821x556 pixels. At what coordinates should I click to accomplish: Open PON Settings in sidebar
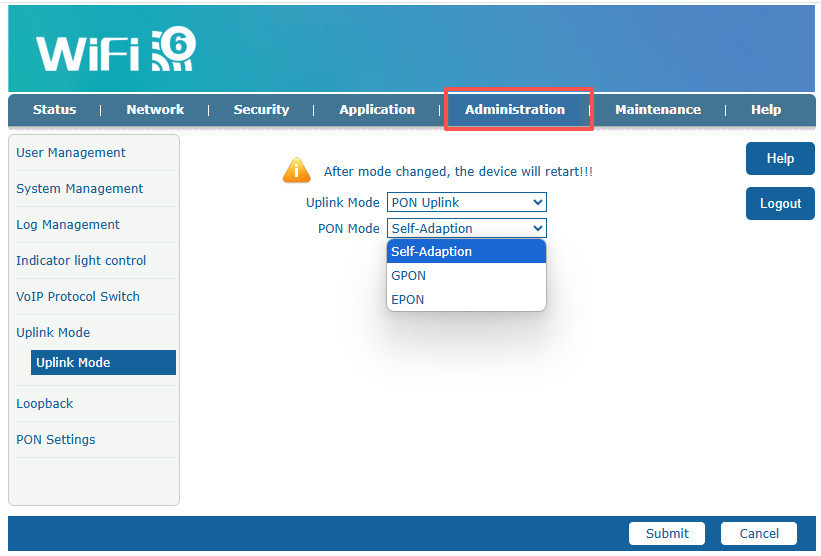[56, 440]
